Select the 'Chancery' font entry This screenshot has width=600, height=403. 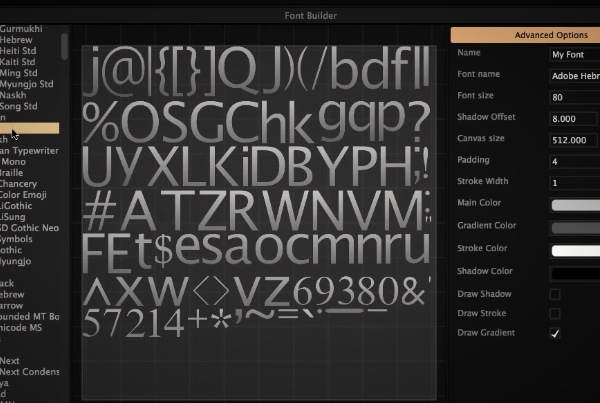tap(18, 184)
